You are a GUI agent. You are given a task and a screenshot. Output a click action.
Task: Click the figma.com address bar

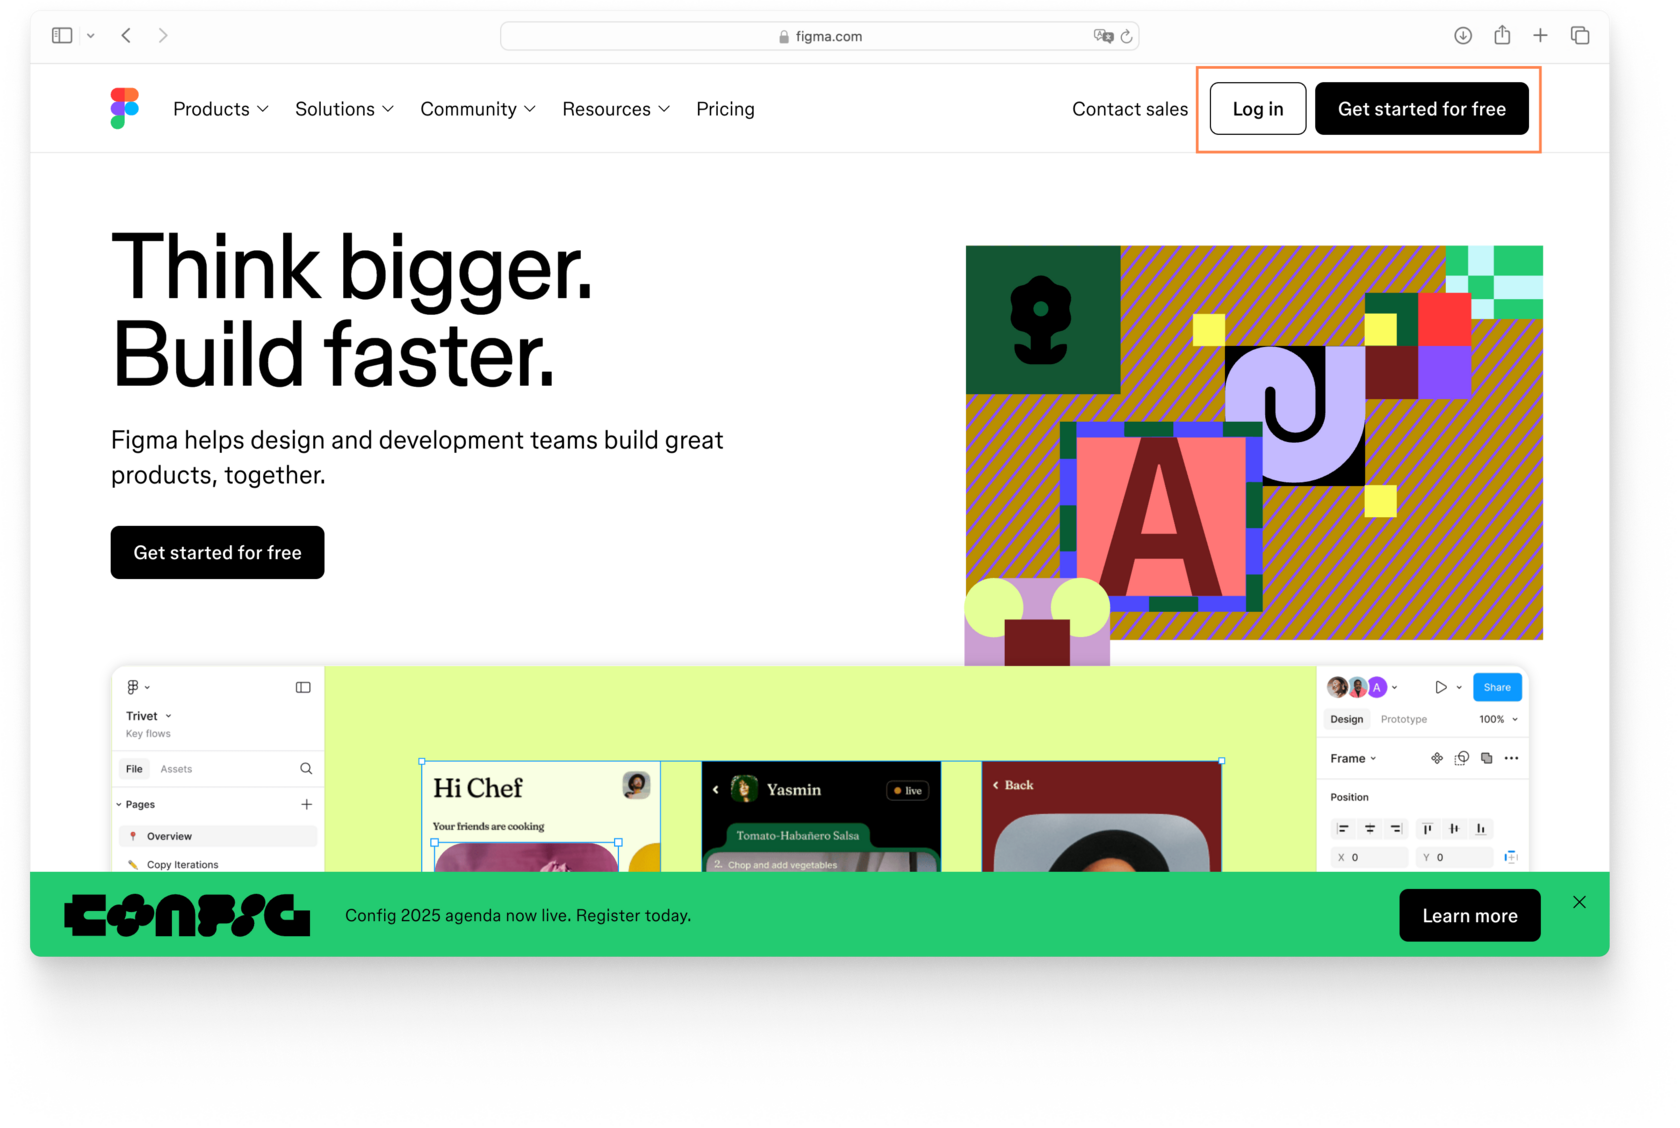(x=819, y=36)
